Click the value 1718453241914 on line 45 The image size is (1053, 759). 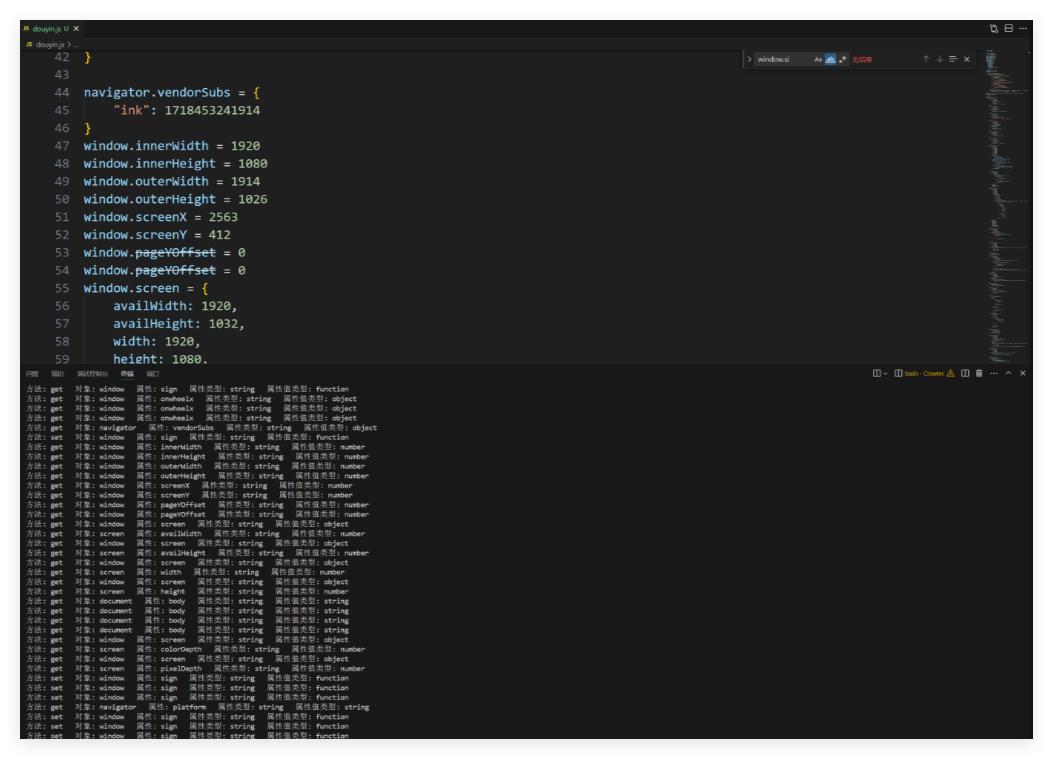(212, 110)
